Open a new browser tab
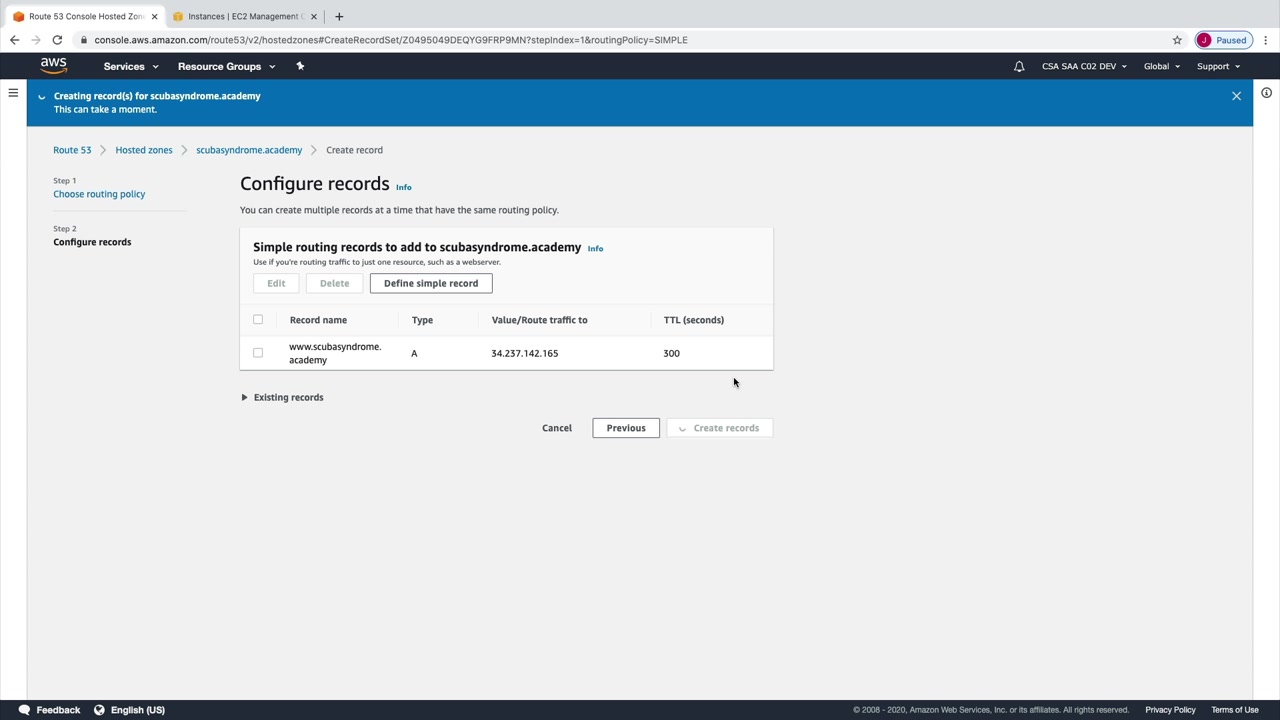Viewport: 1280px width, 720px height. 339,16
